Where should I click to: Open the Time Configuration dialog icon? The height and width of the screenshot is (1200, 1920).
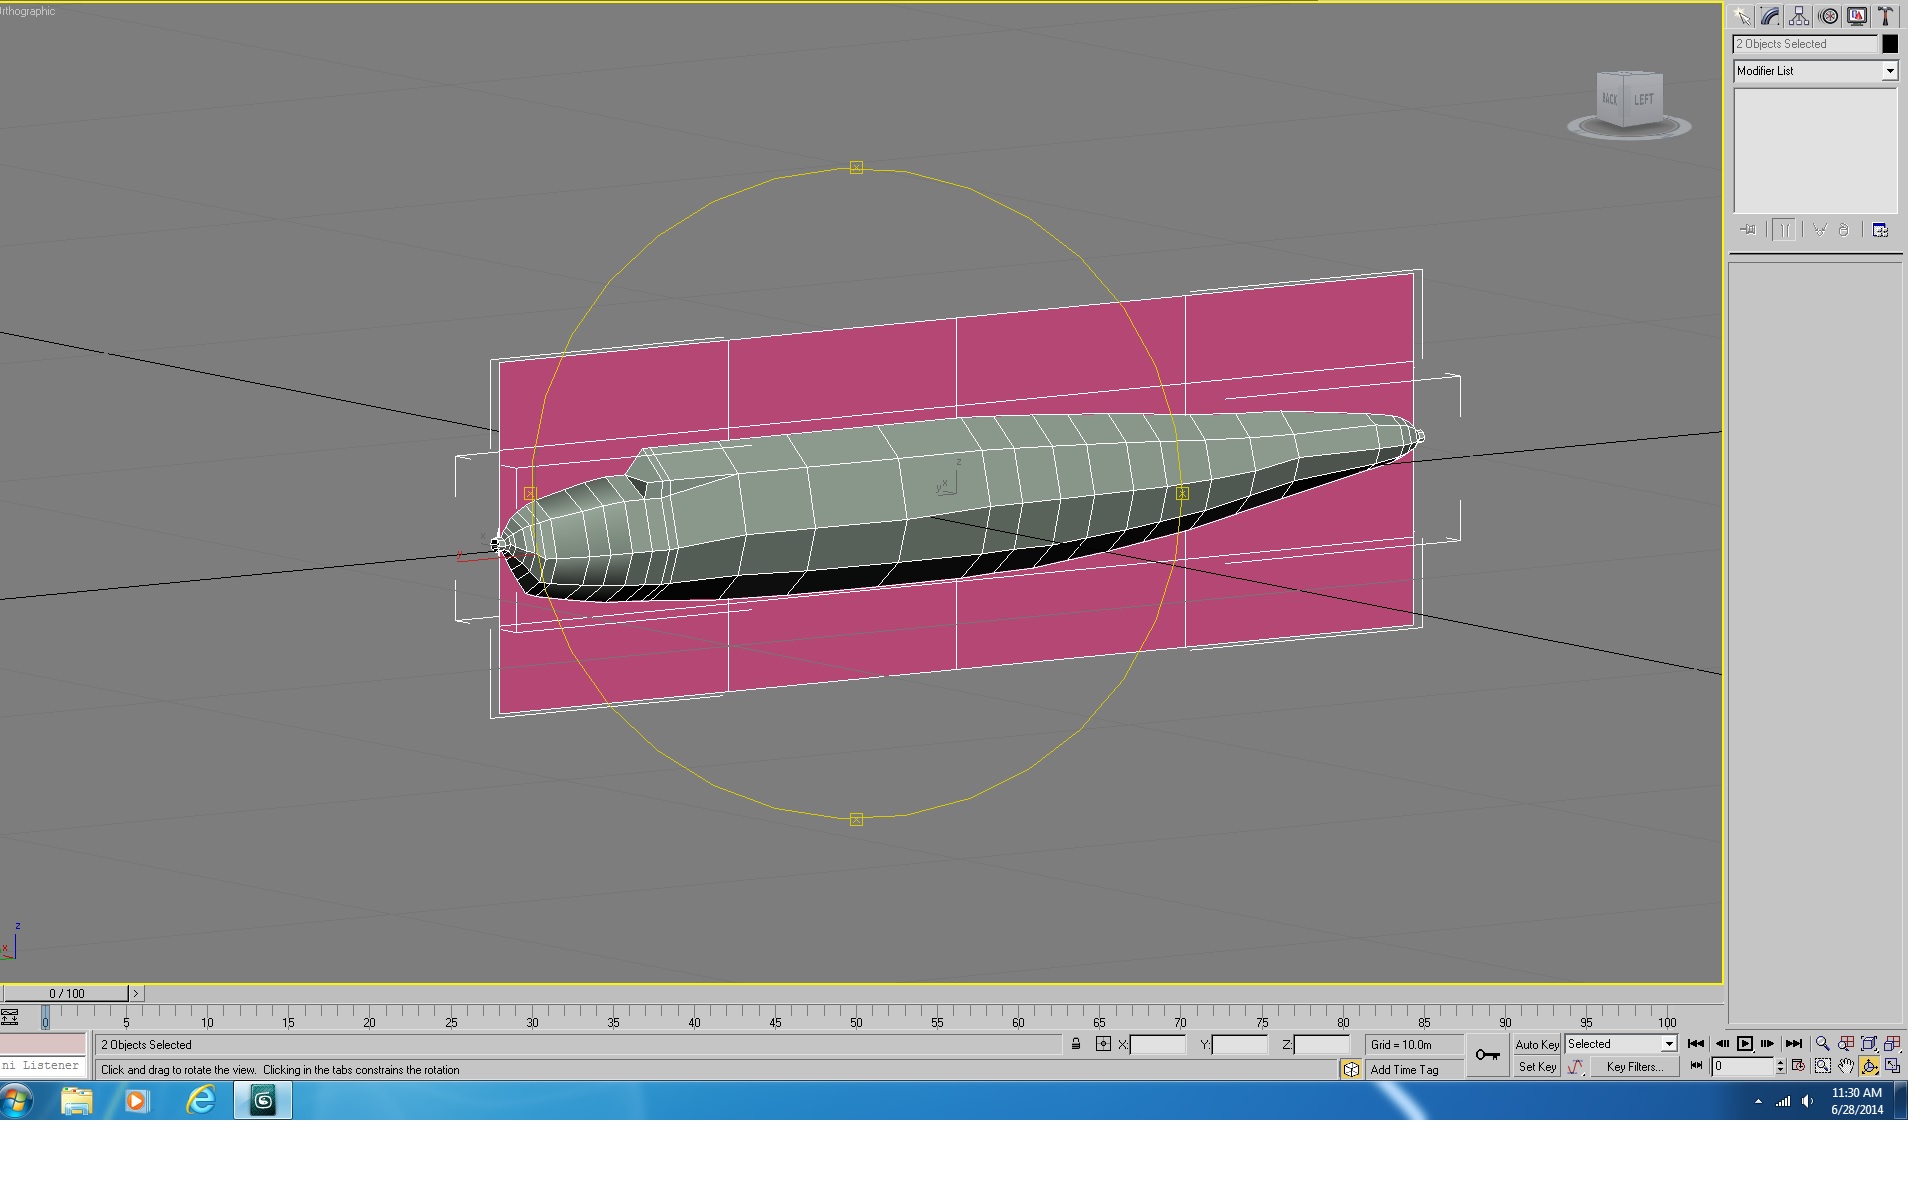1798,1067
